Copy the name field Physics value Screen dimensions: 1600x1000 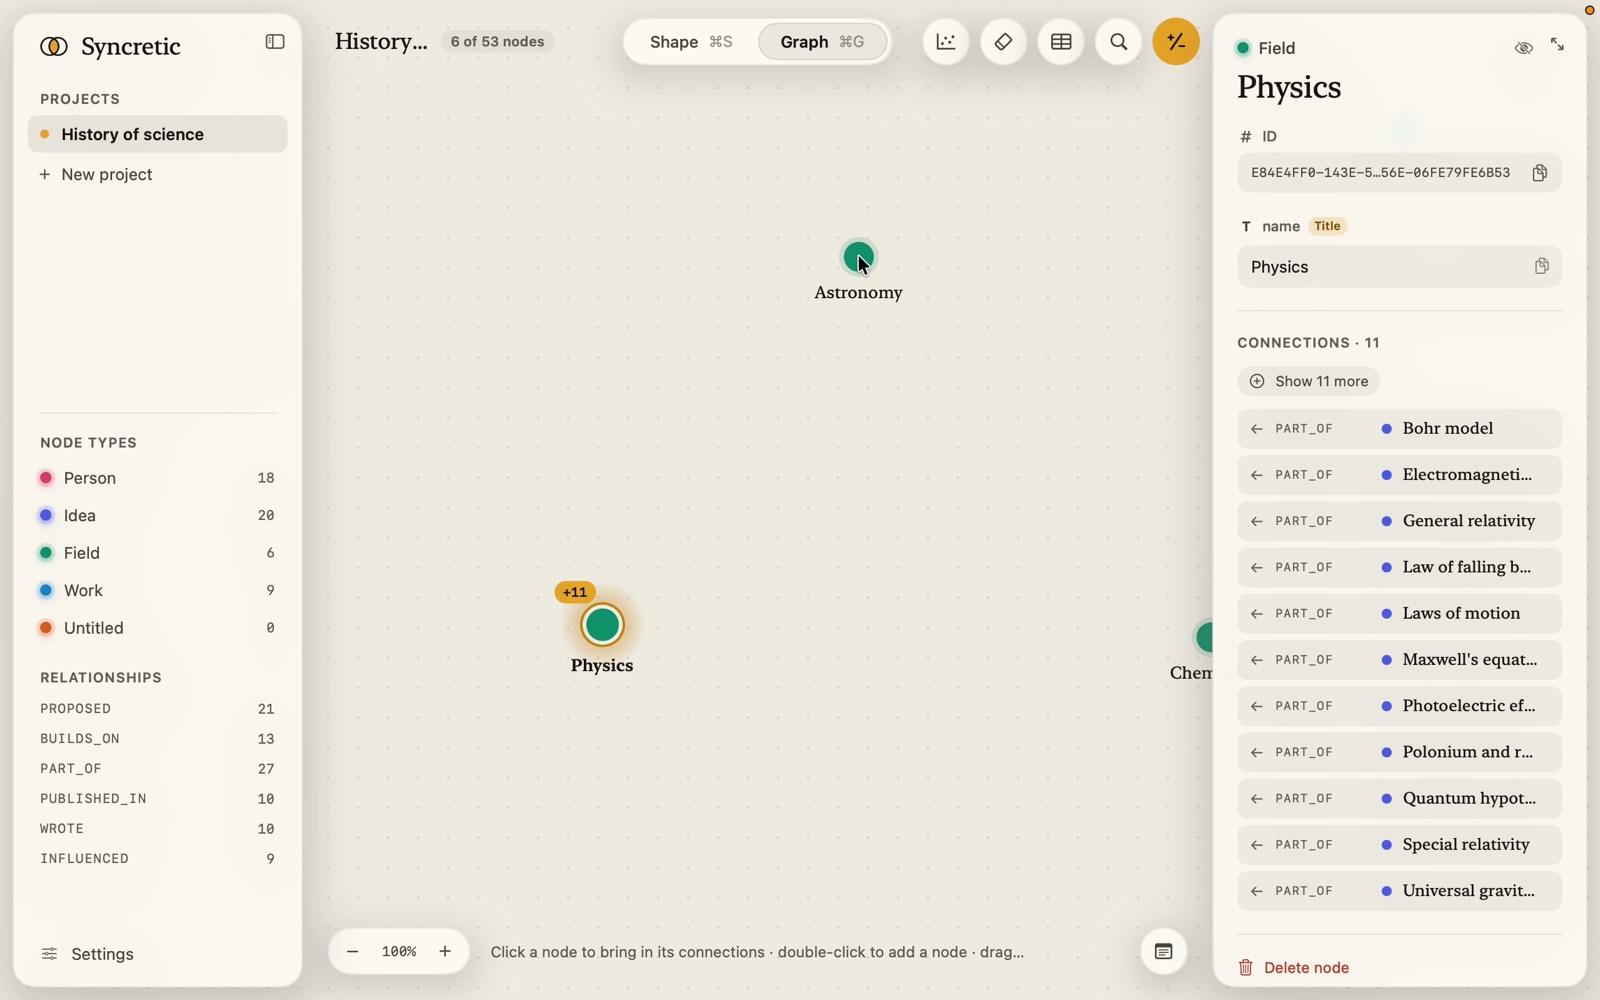tap(1541, 267)
